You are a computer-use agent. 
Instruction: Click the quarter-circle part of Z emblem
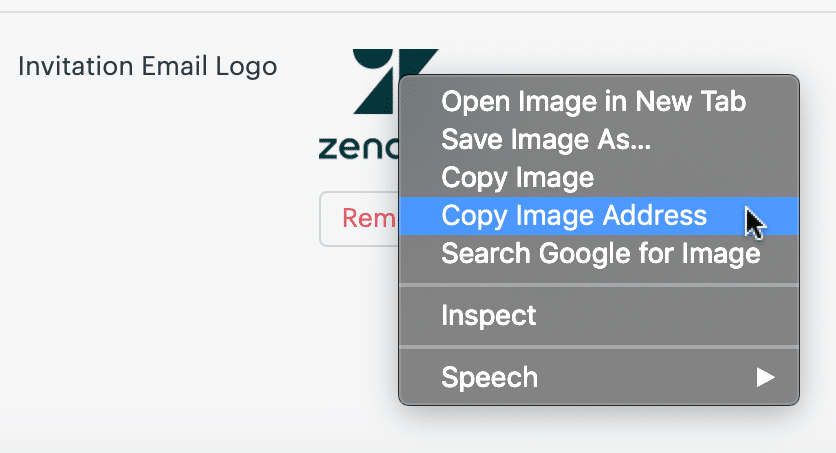[372, 60]
